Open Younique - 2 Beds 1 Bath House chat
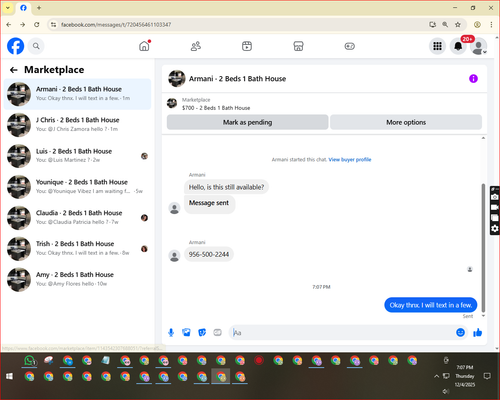The image size is (500, 400). 77,187
